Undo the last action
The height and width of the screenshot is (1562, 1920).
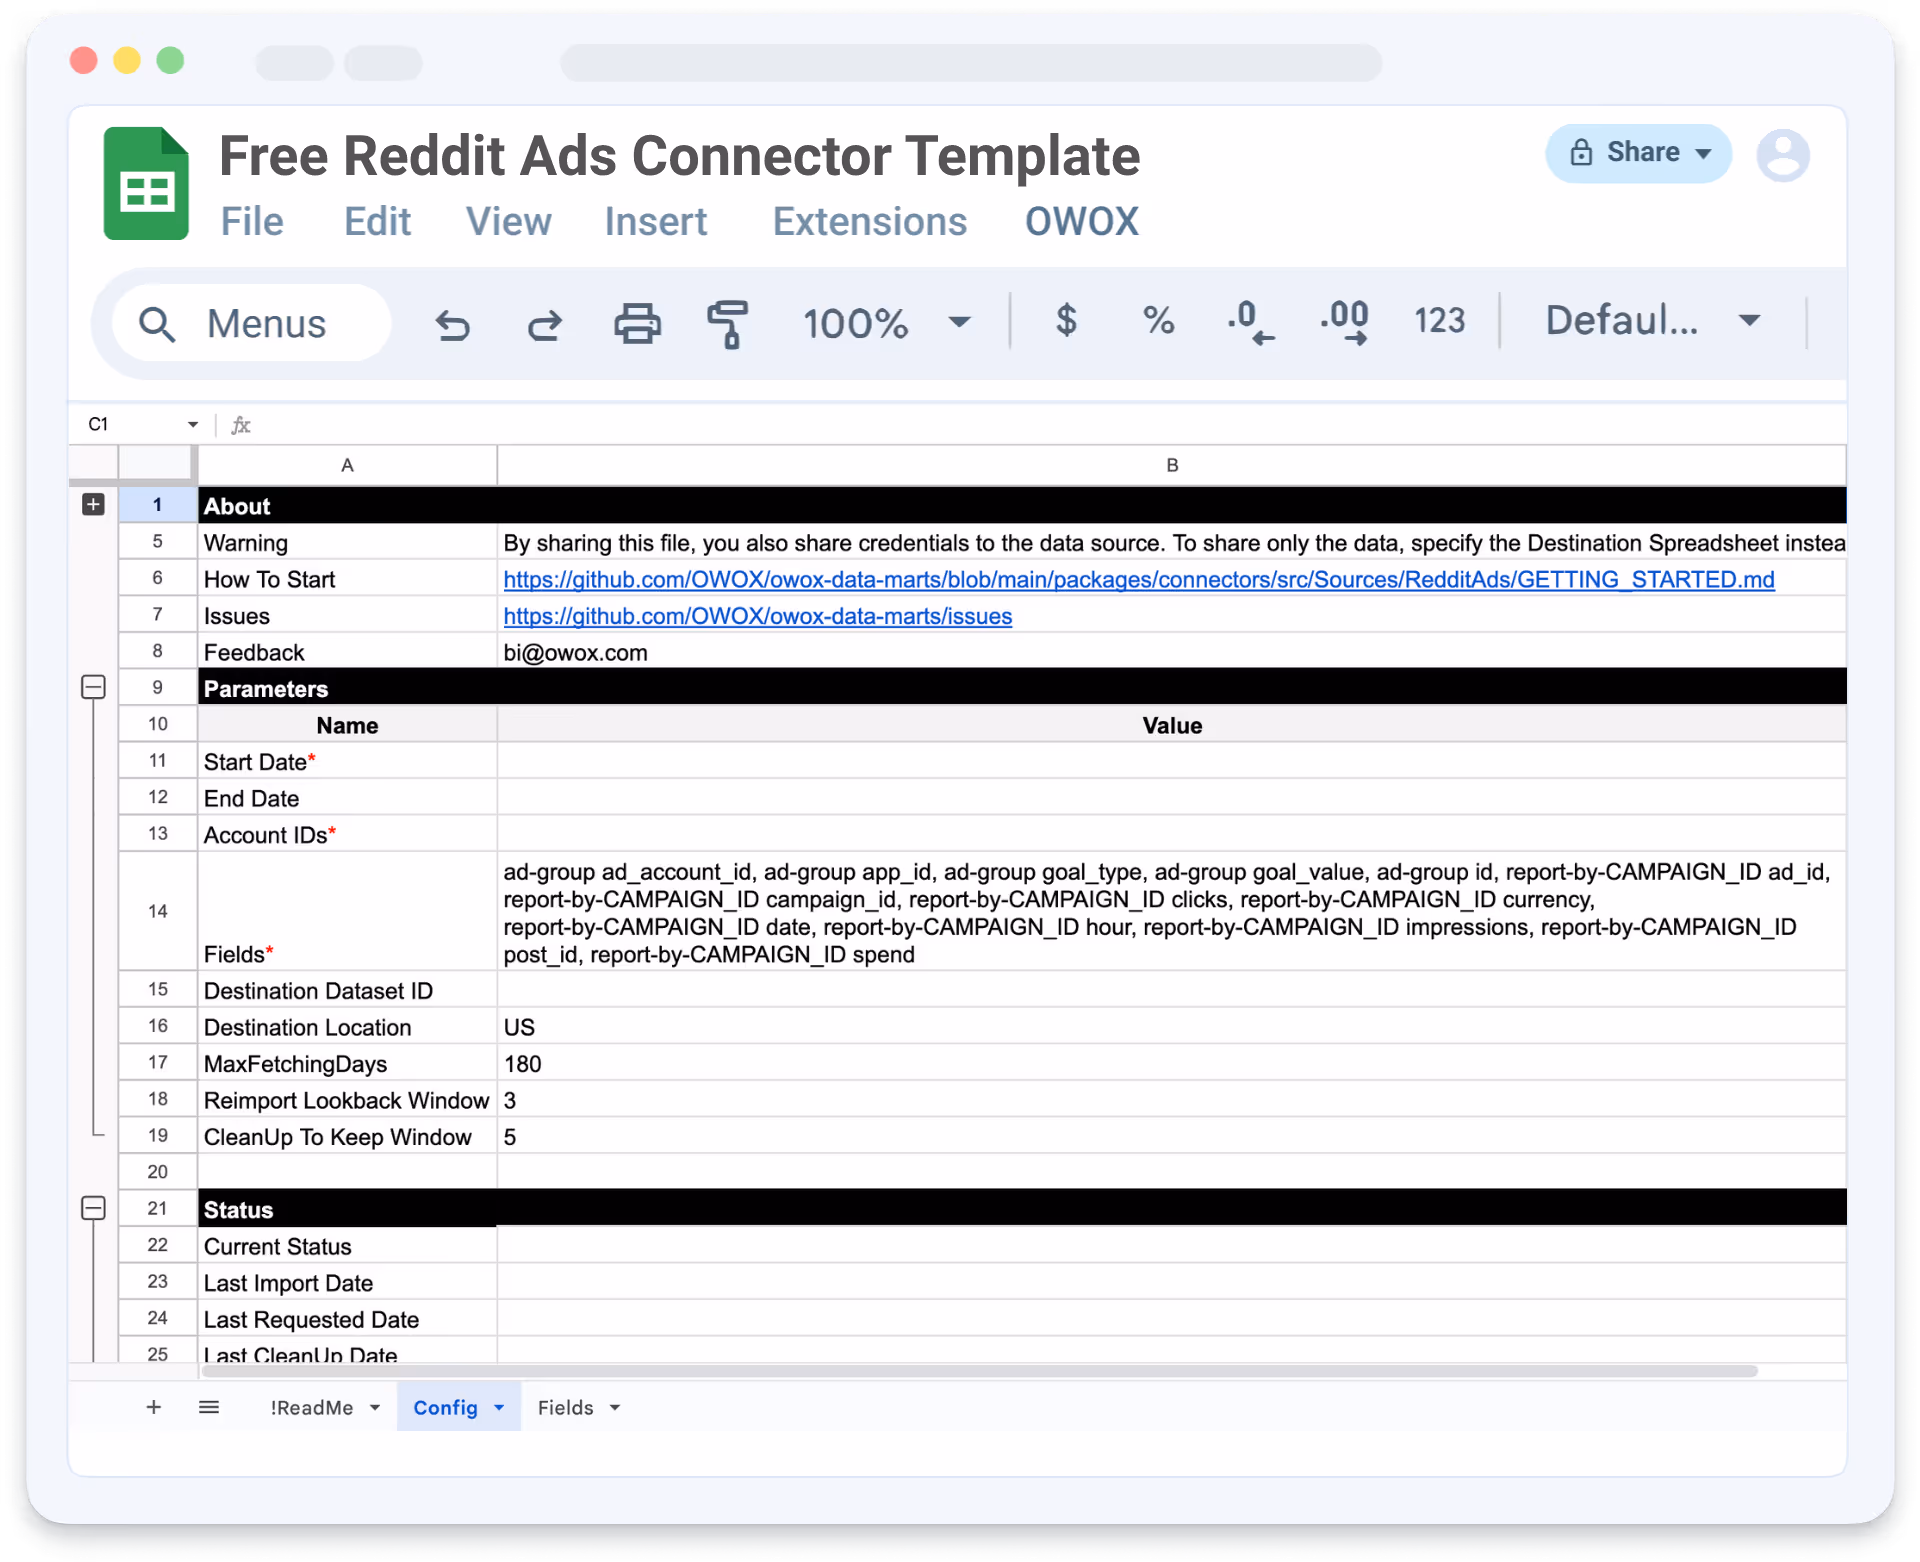point(453,324)
